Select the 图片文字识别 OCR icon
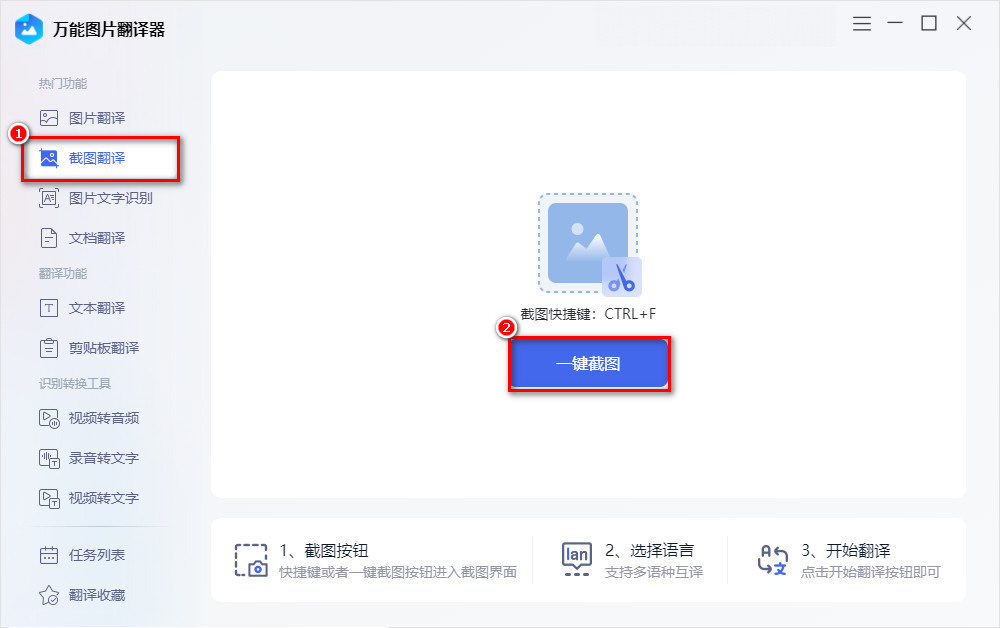Viewport: 1000px width, 628px height. pos(50,198)
